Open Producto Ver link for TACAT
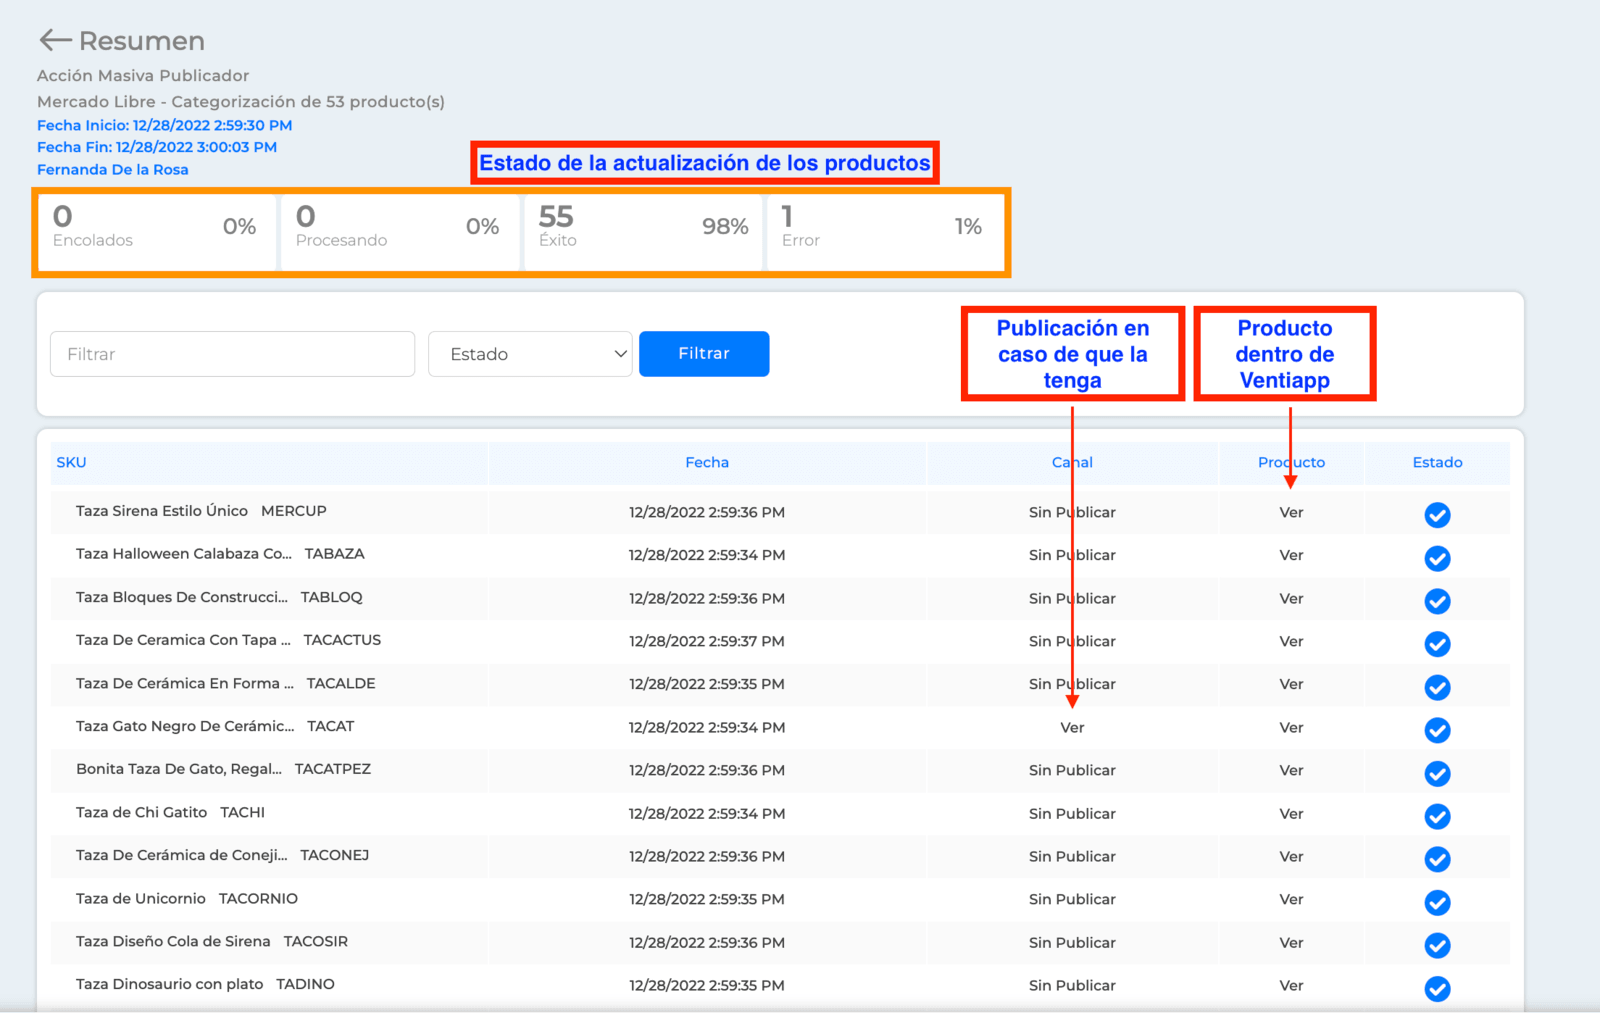 [x=1291, y=727]
